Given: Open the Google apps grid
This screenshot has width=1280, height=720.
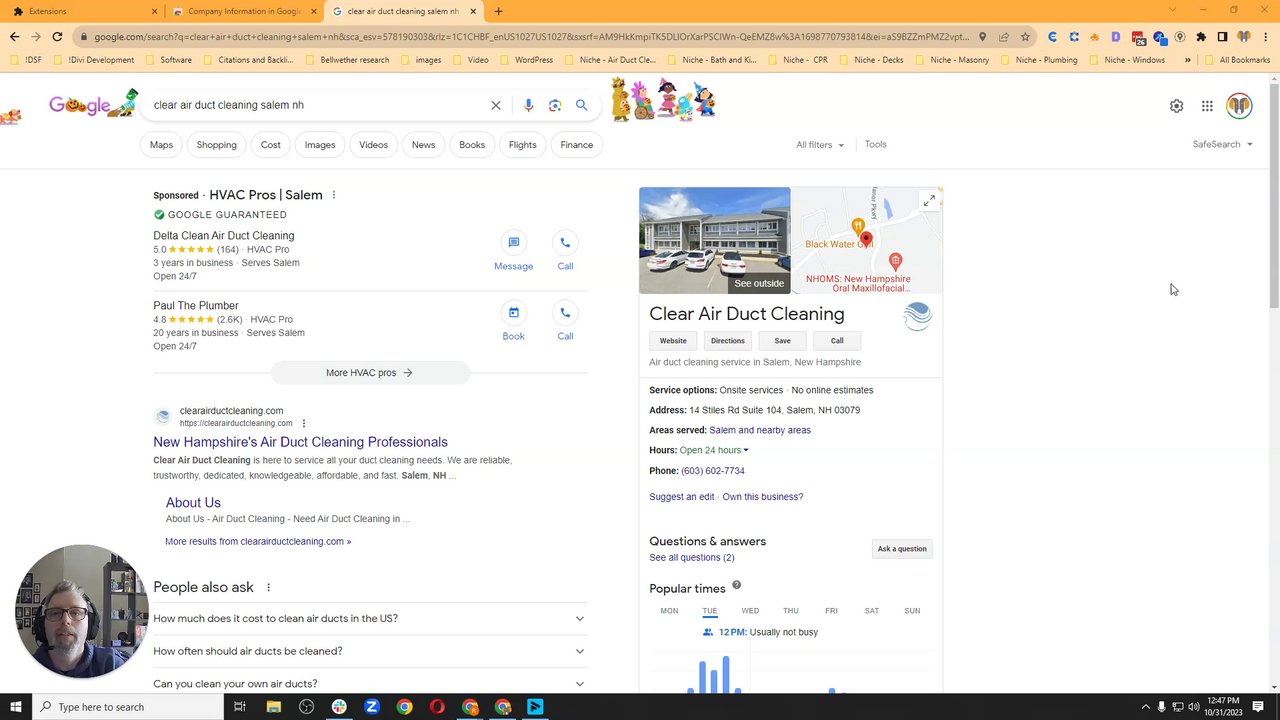Looking at the screenshot, I should (x=1207, y=106).
